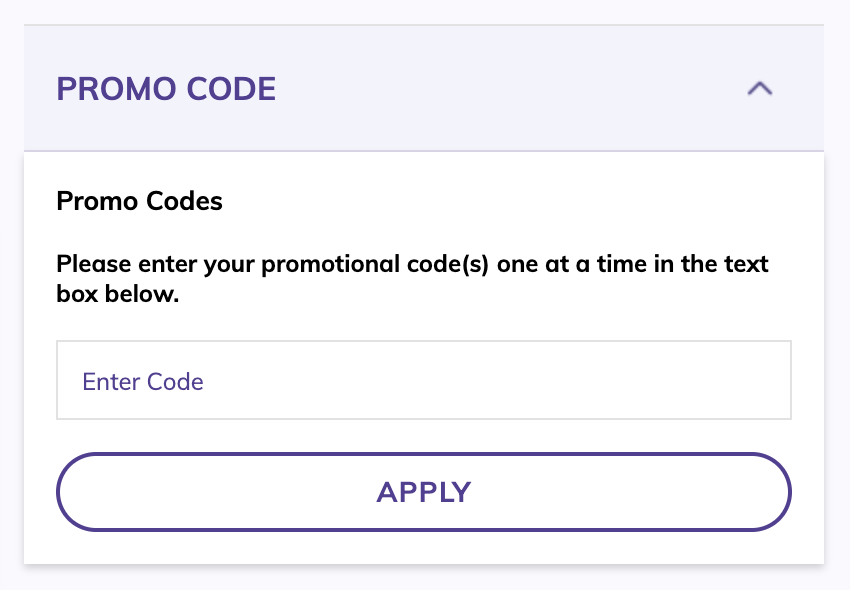Click the Promo Codes subheading
The image size is (850, 590).
click(x=140, y=201)
